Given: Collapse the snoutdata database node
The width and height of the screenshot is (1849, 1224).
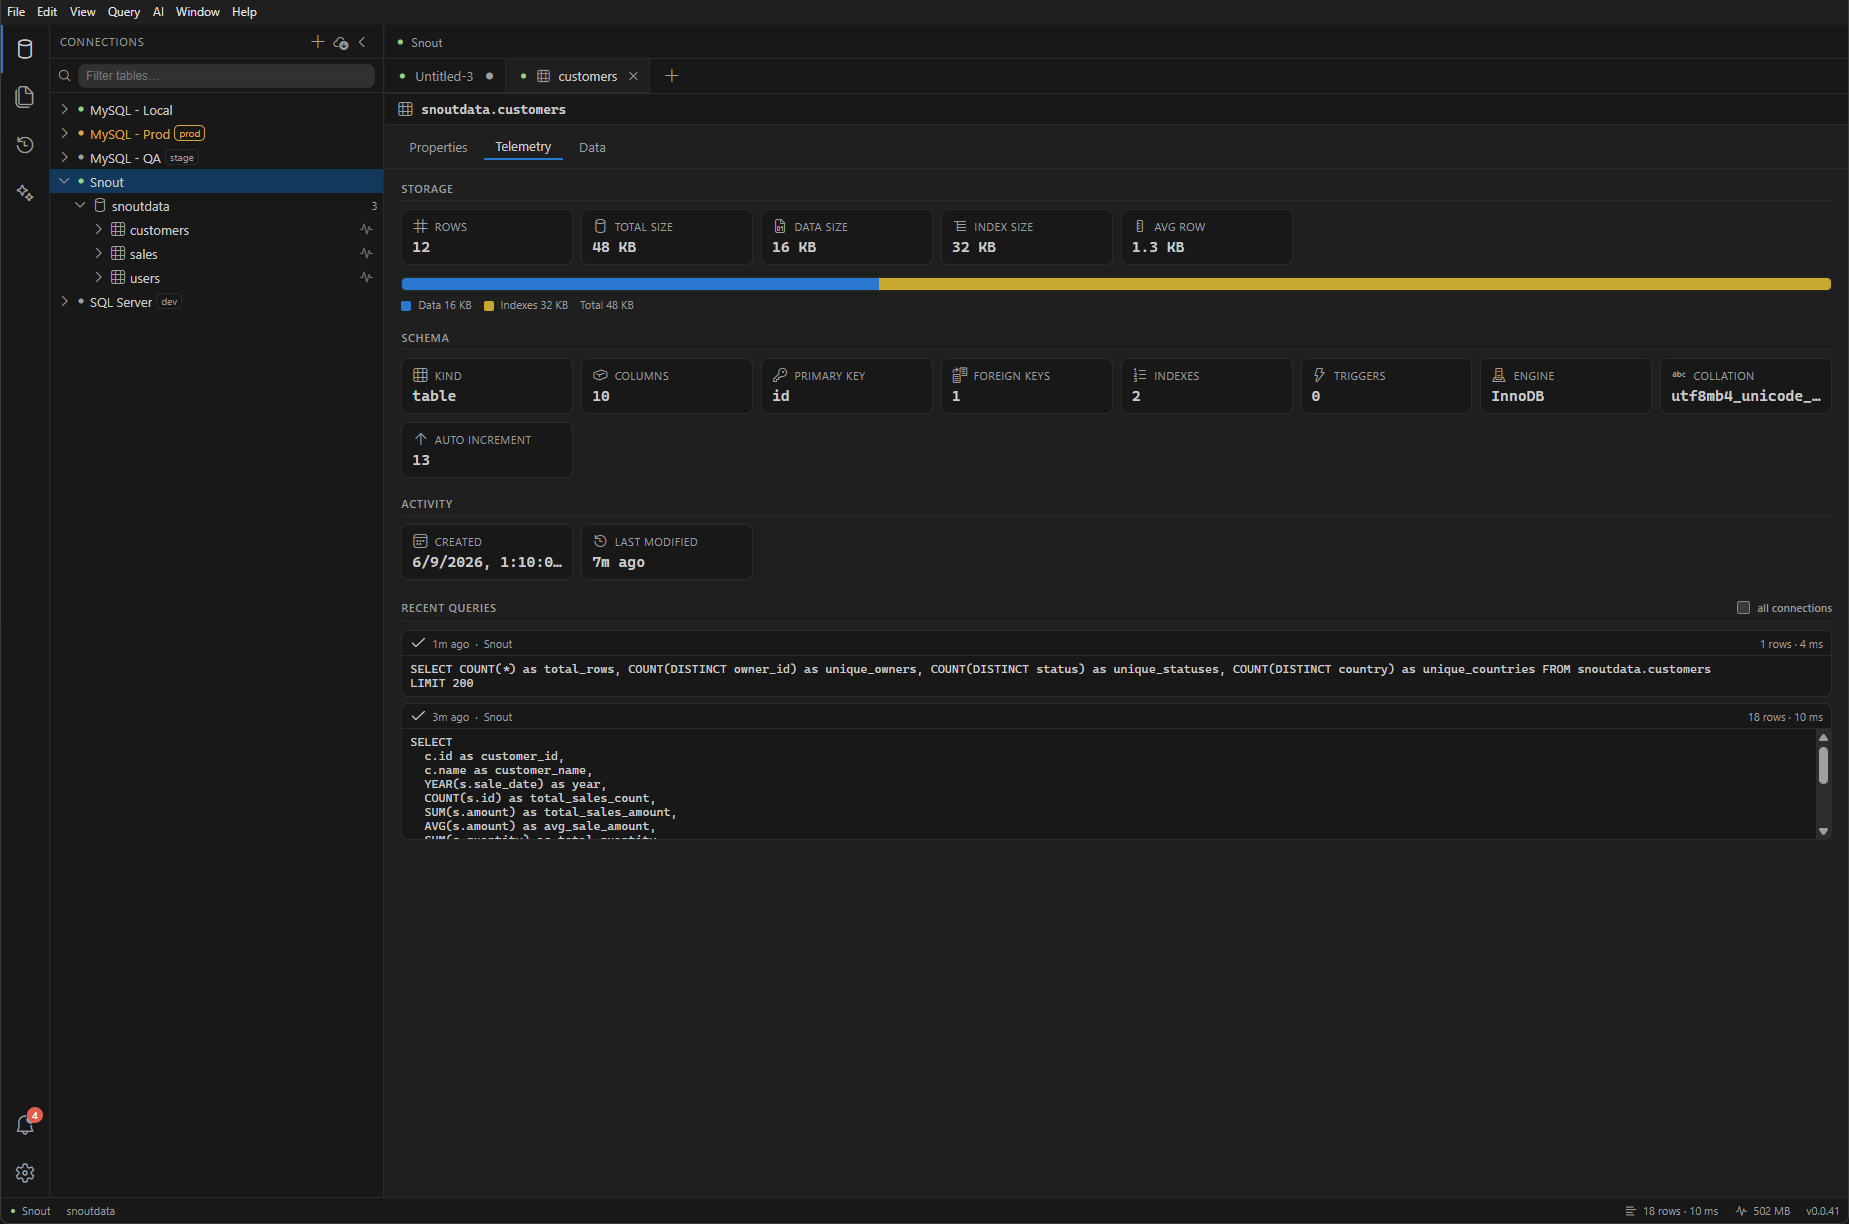Looking at the screenshot, I should pos(81,205).
